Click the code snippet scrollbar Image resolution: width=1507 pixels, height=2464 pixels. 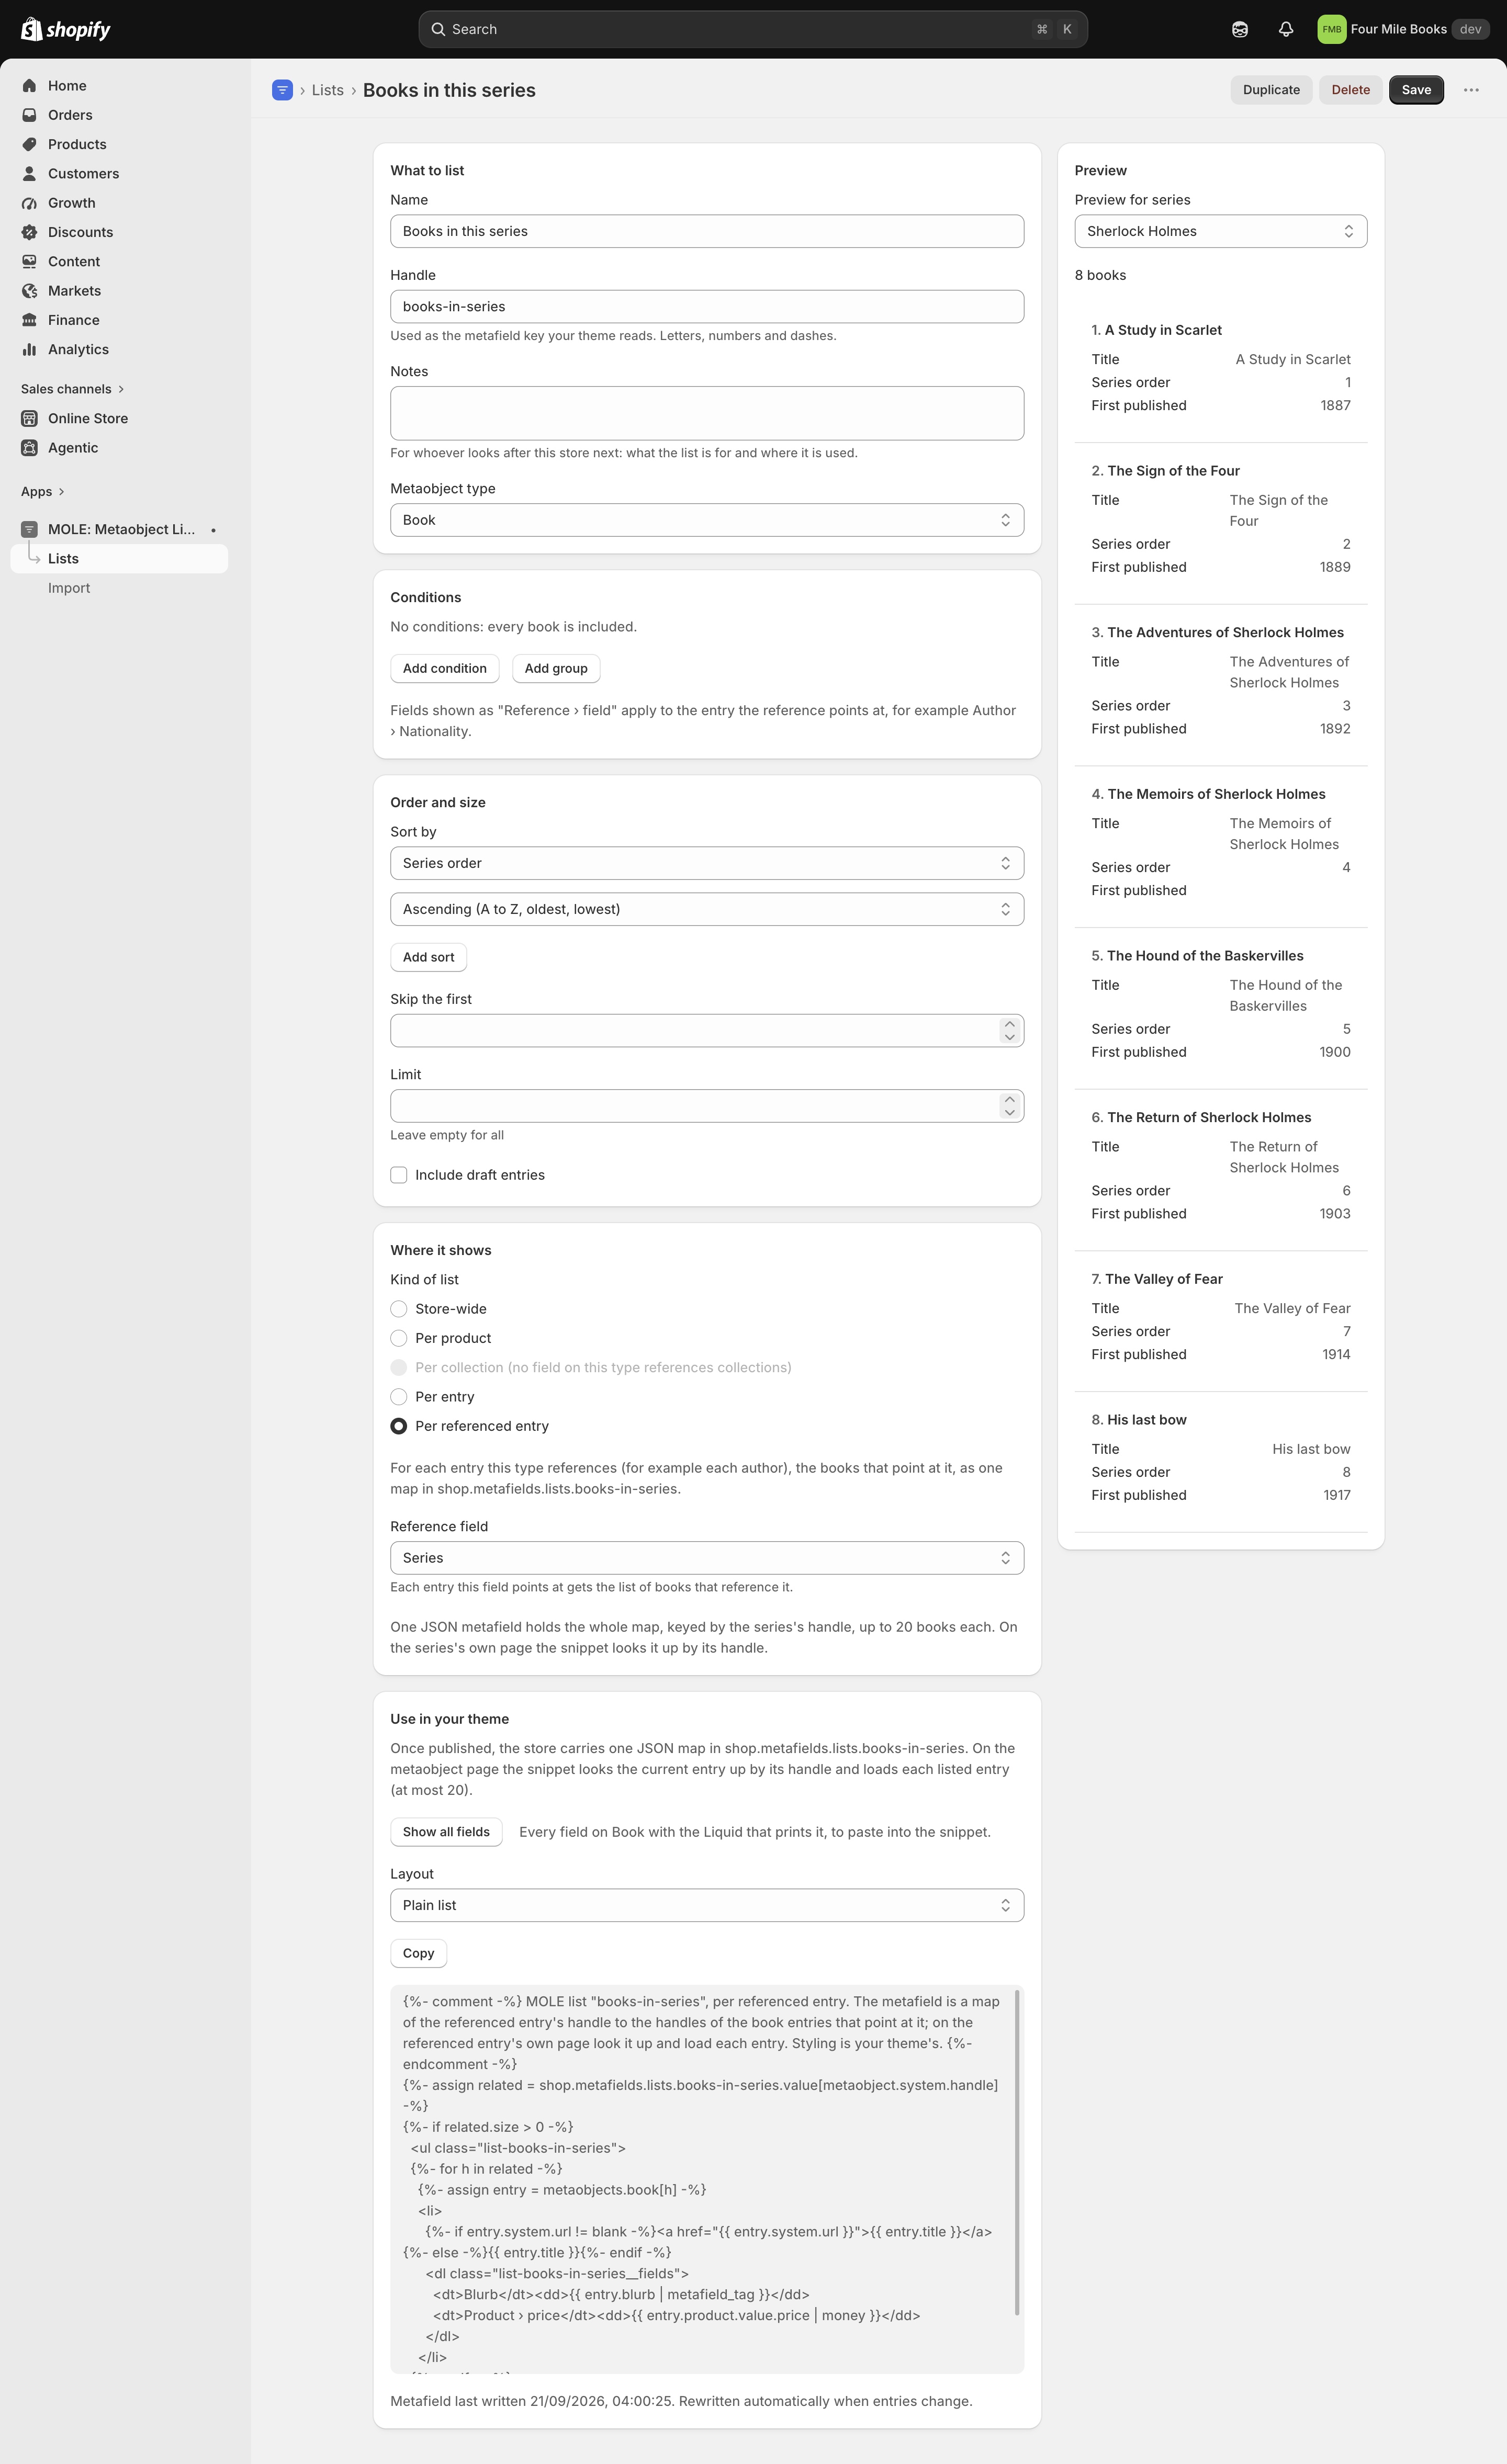(x=1017, y=2152)
